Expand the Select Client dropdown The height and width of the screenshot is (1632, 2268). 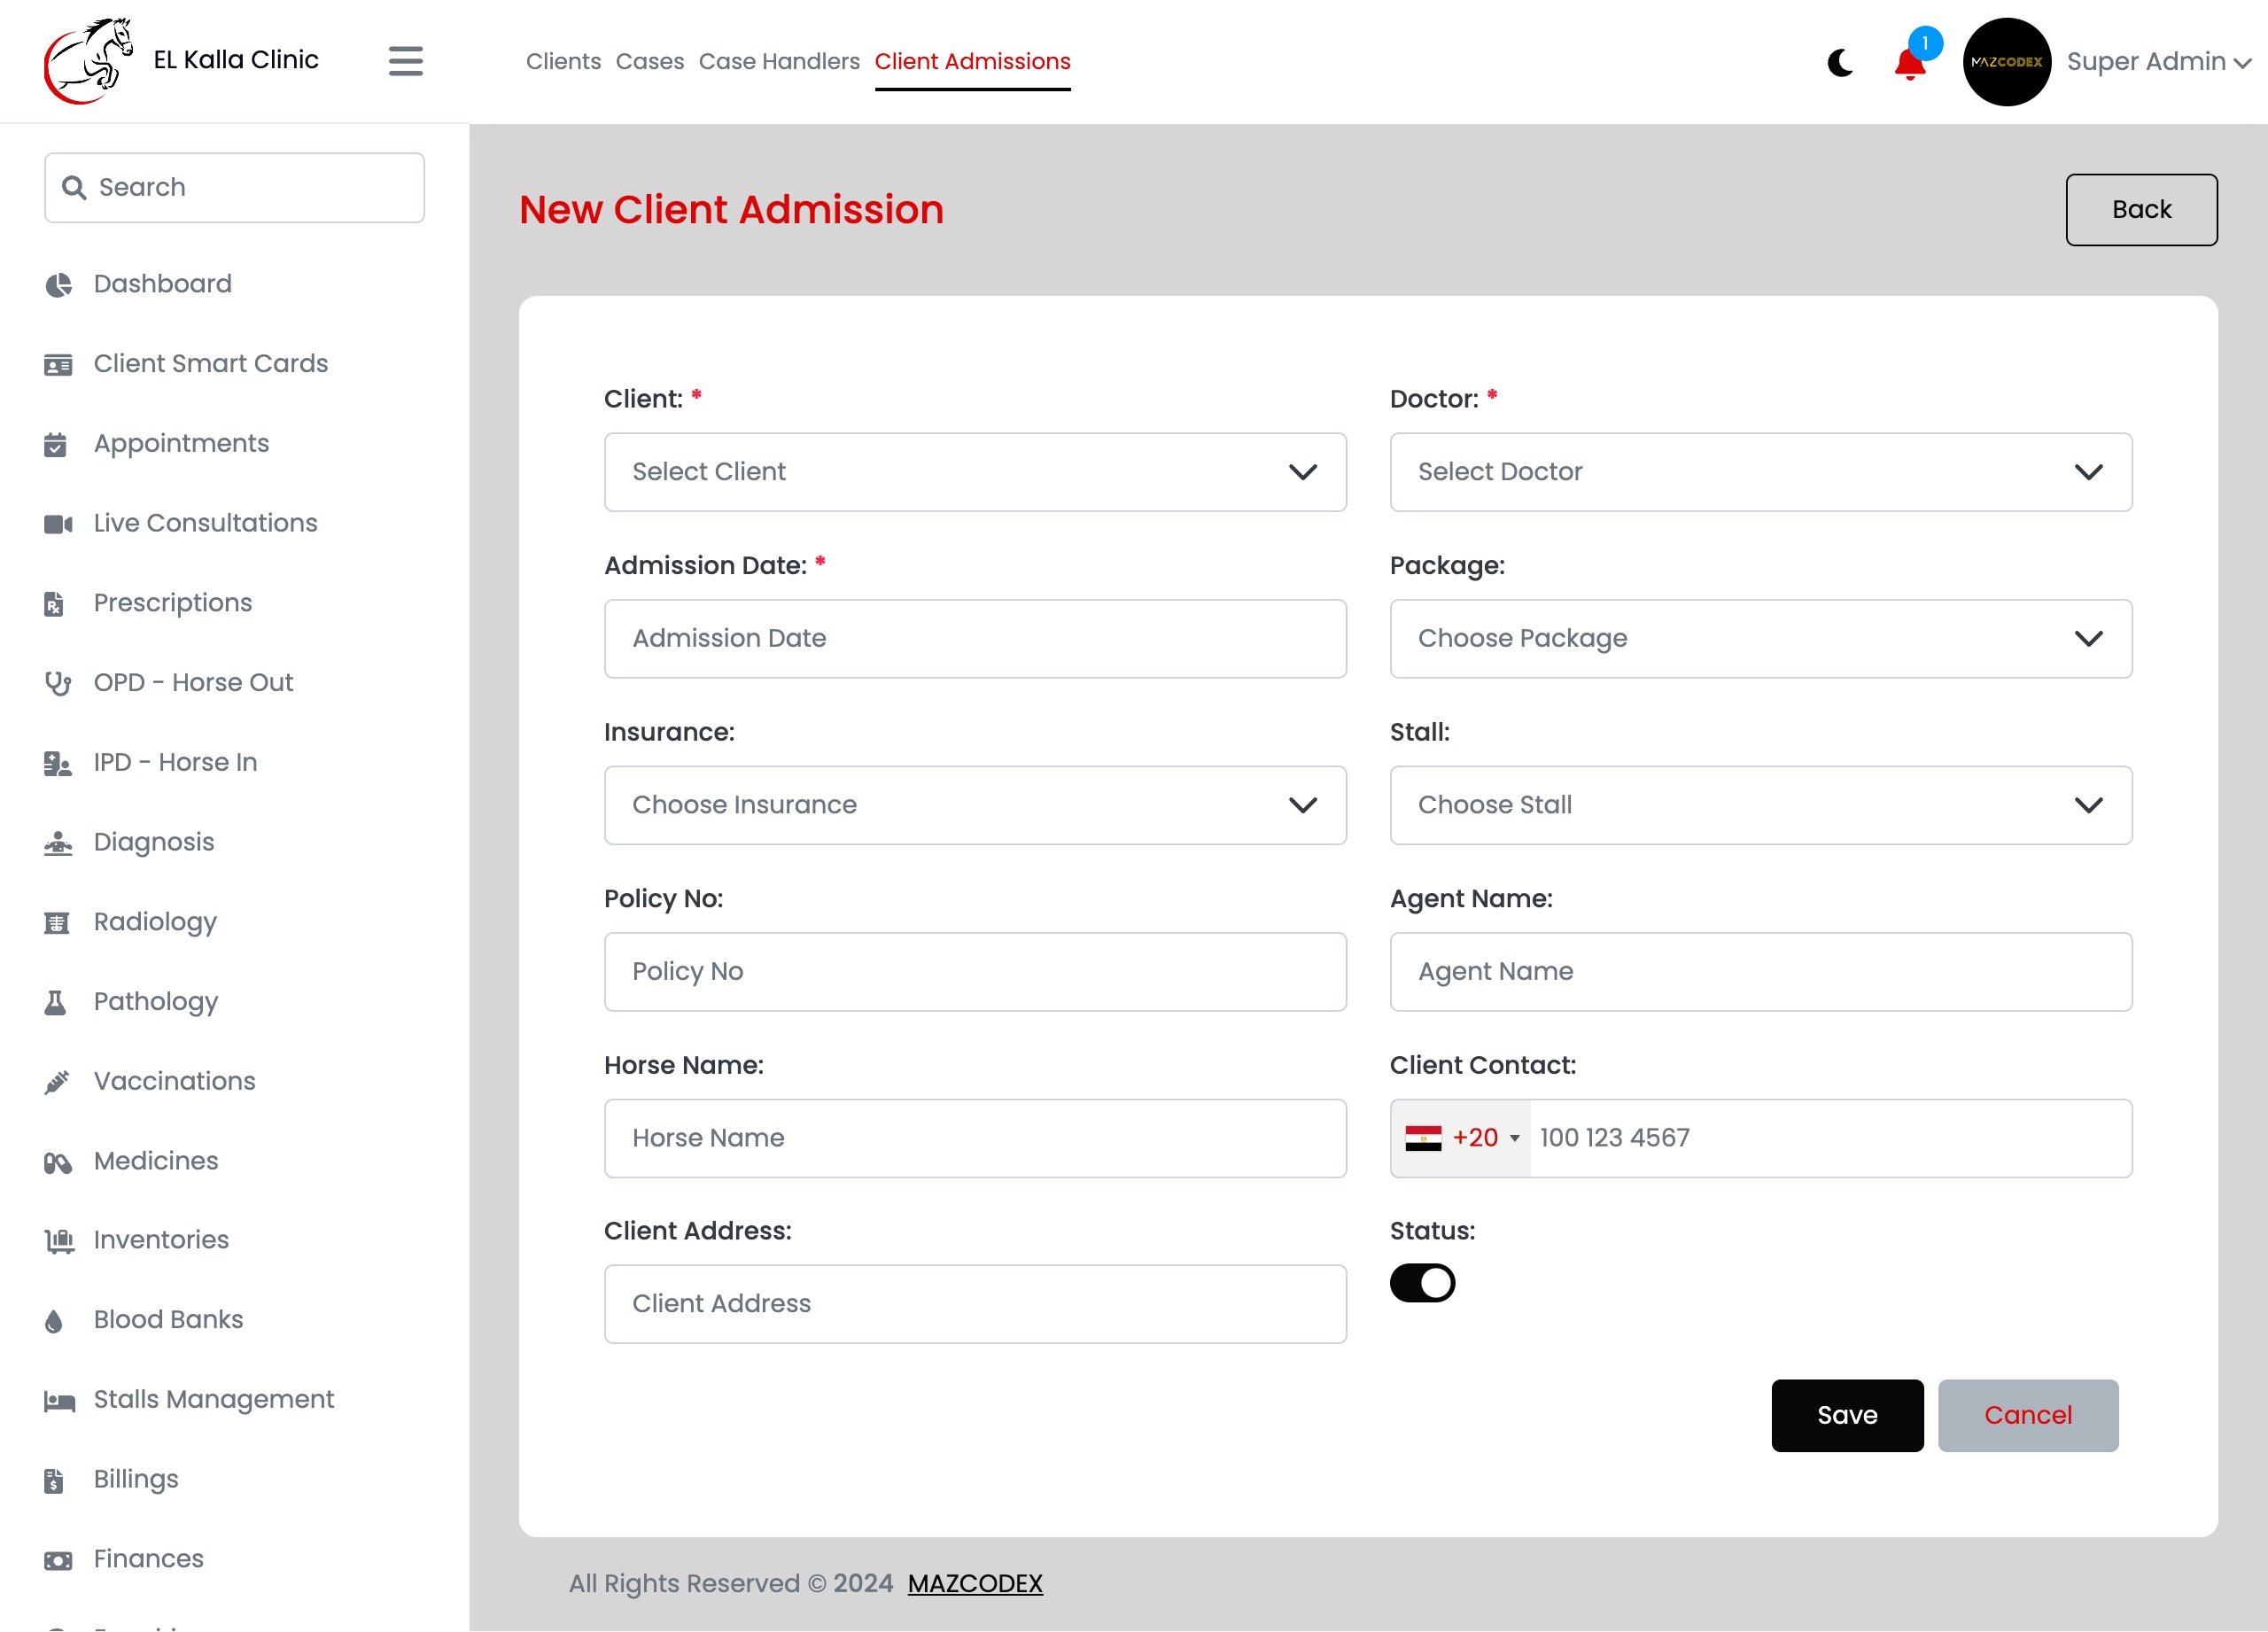point(975,472)
